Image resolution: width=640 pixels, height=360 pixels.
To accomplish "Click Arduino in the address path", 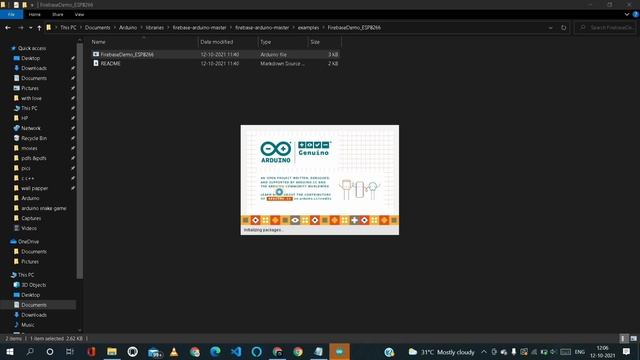I will pyautogui.click(x=128, y=28).
